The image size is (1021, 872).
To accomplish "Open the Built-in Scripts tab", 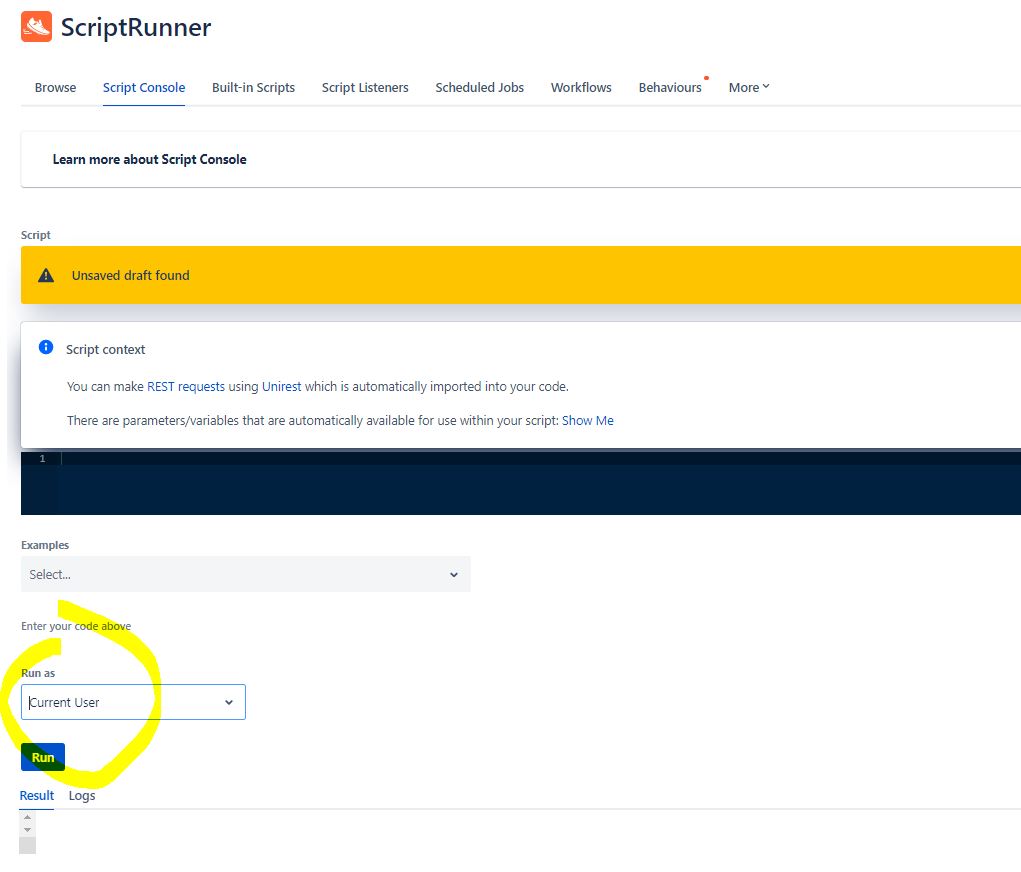I will (253, 88).
